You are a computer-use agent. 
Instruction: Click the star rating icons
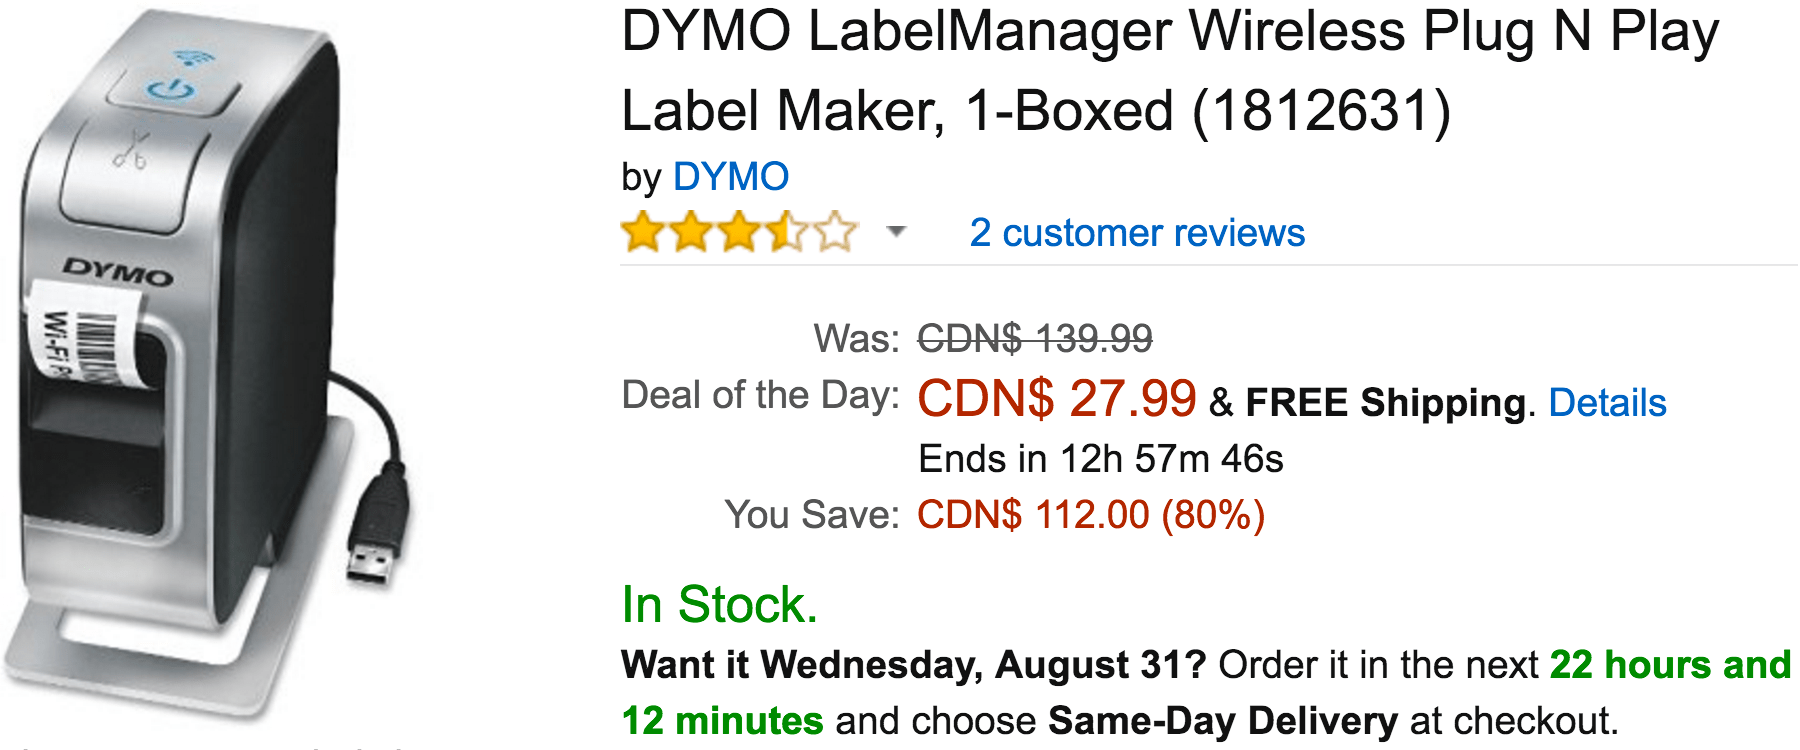point(739,232)
